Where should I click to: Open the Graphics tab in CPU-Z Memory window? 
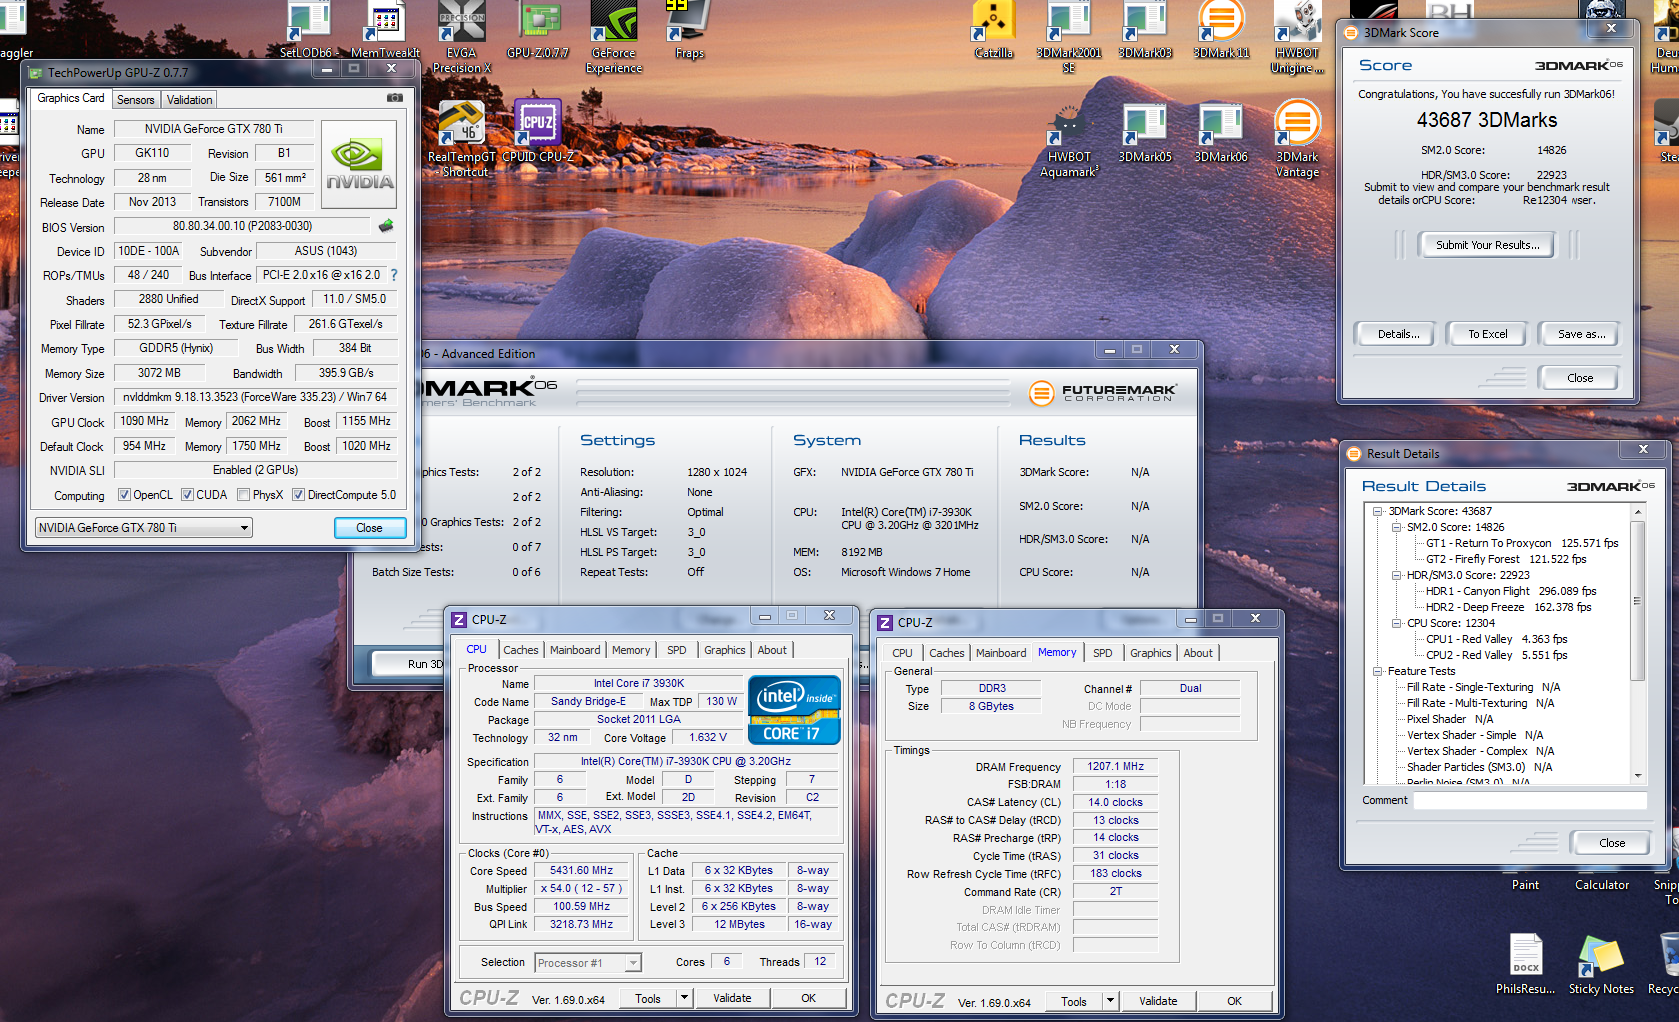(x=1150, y=653)
